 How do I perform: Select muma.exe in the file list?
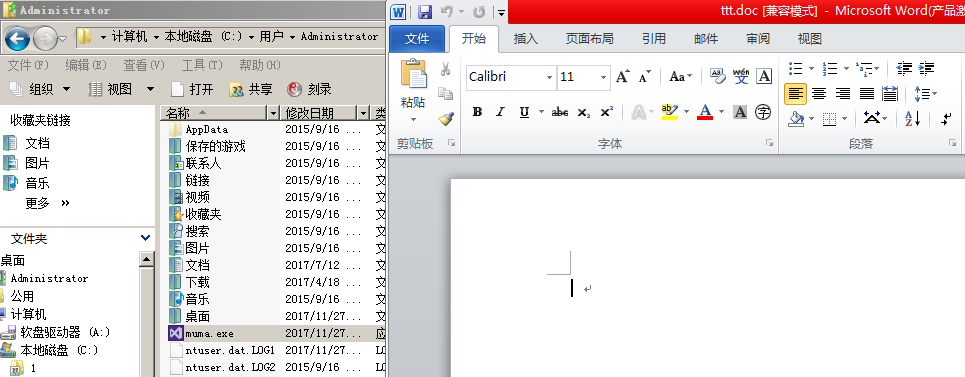[x=209, y=333]
